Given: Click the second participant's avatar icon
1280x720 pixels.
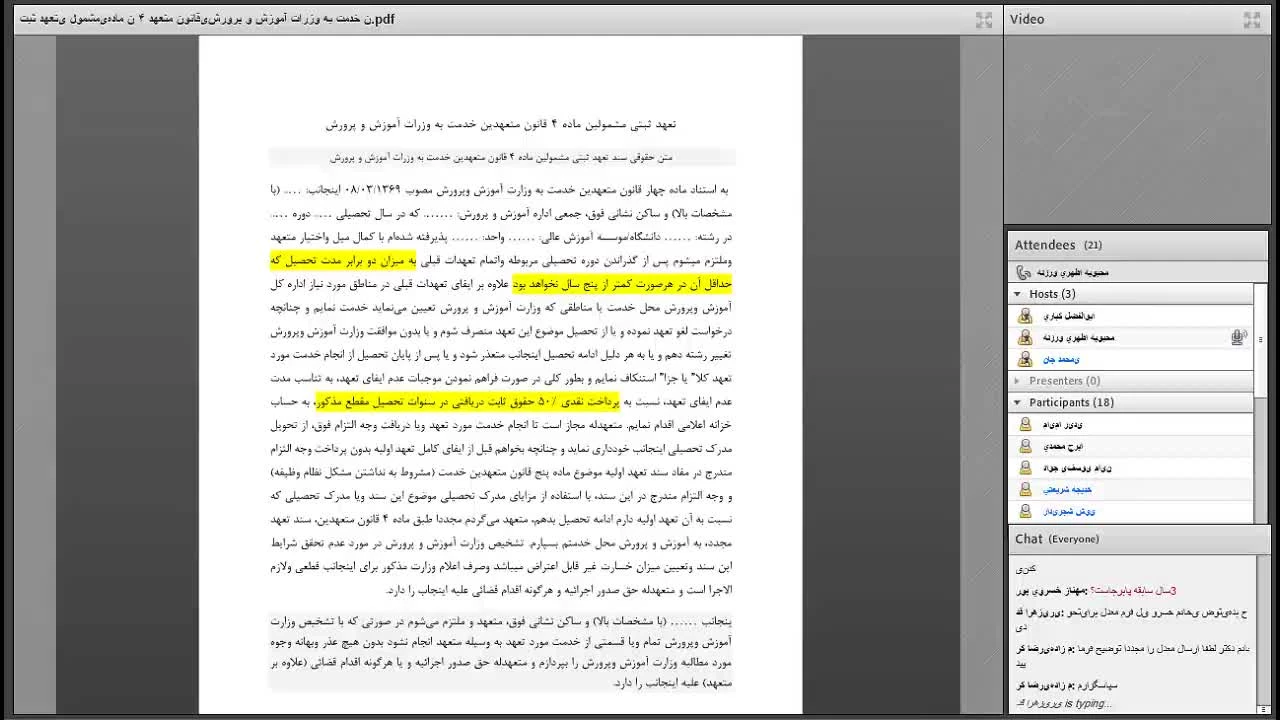Looking at the screenshot, I should (x=1024, y=446).
